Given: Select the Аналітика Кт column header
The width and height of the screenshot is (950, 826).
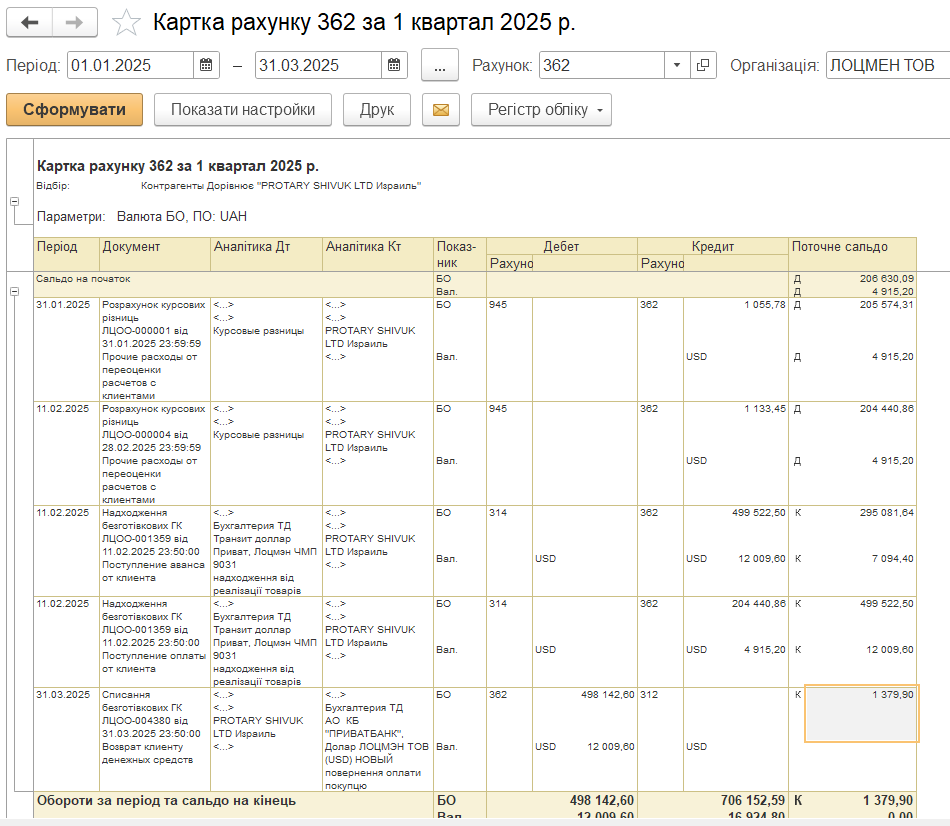Looking at the screenshot, I should point(378,254).
